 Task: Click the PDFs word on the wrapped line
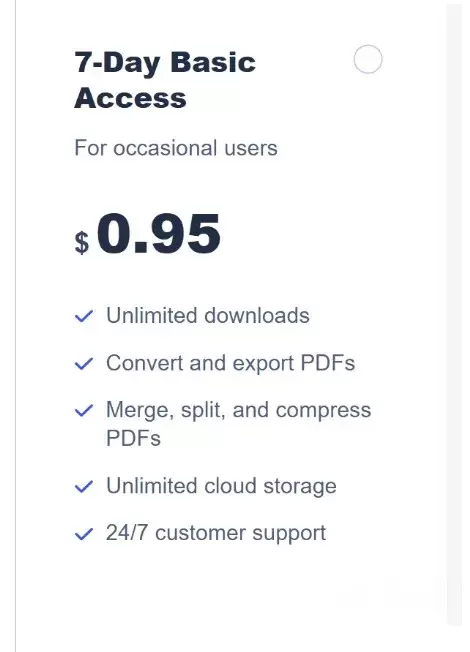tap(134, 438)
